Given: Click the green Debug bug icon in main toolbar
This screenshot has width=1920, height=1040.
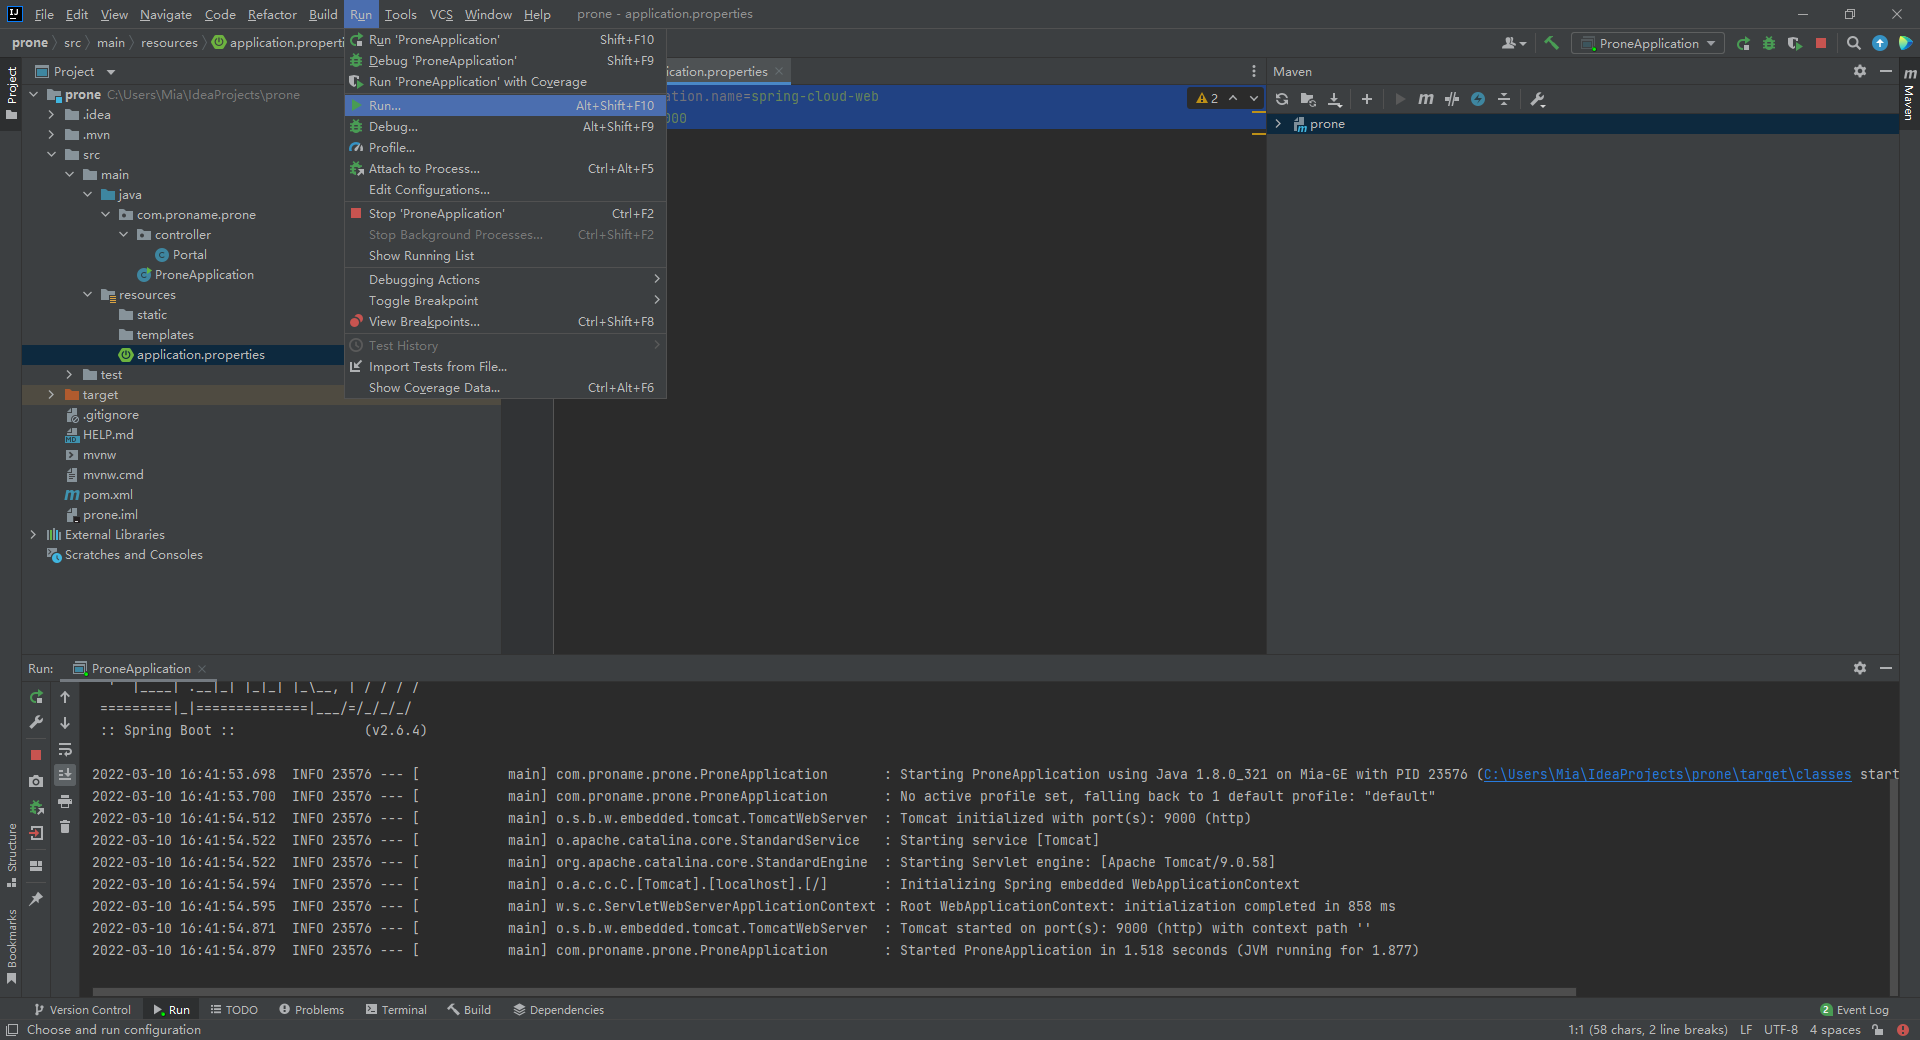Looking at the screenshot, I should coord(1769,43).
